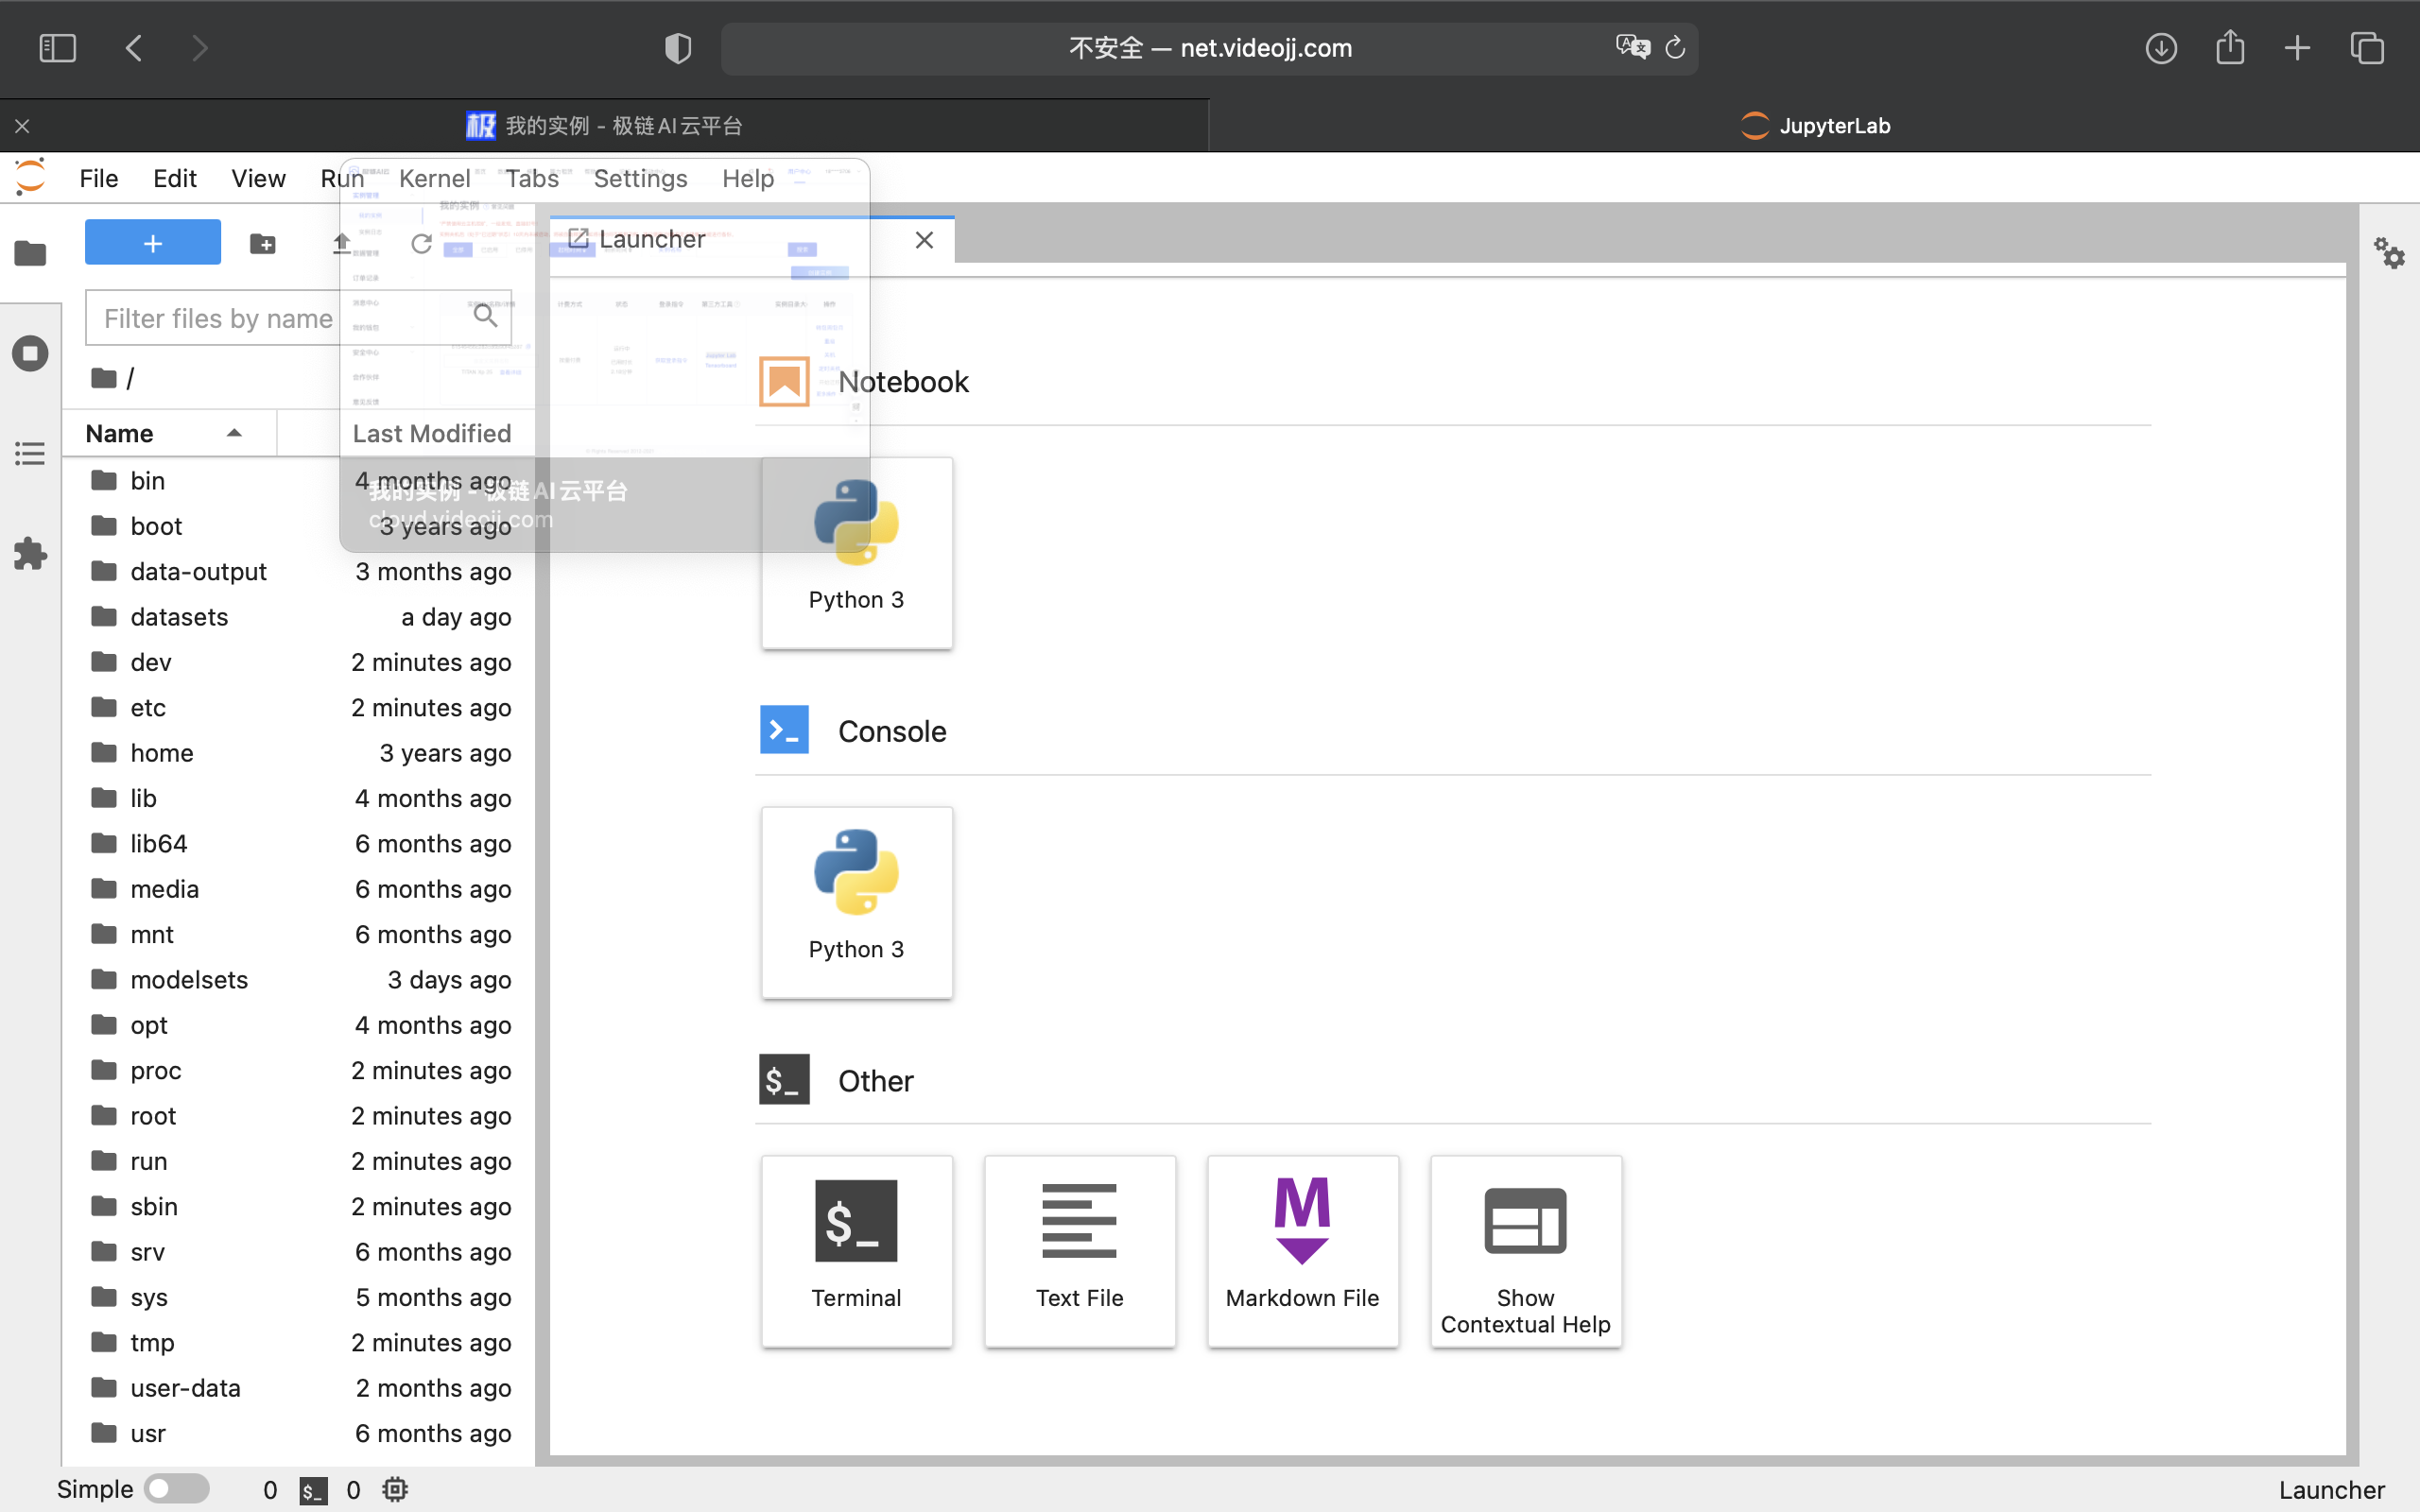Expand the datasets folder
The width and height of the screenshot is (2420, 1512).
point(176,617)
